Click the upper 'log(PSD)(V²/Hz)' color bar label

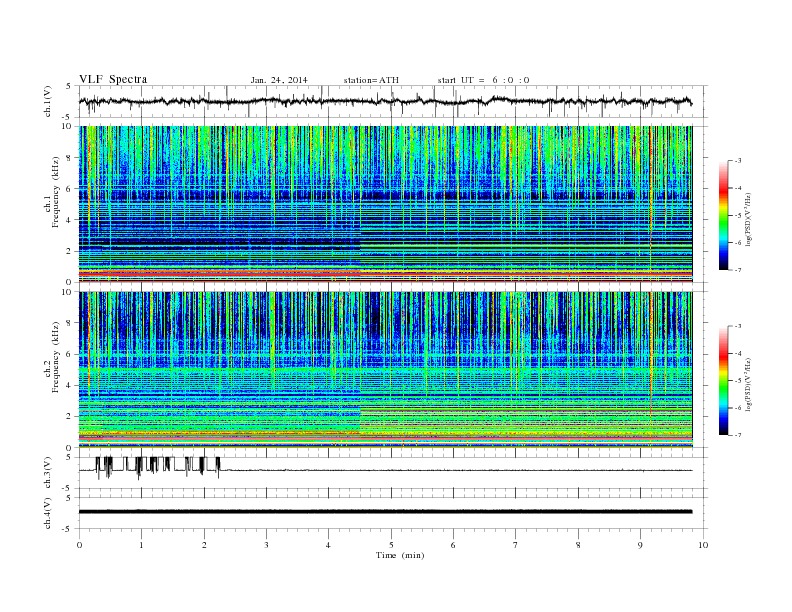748,219
